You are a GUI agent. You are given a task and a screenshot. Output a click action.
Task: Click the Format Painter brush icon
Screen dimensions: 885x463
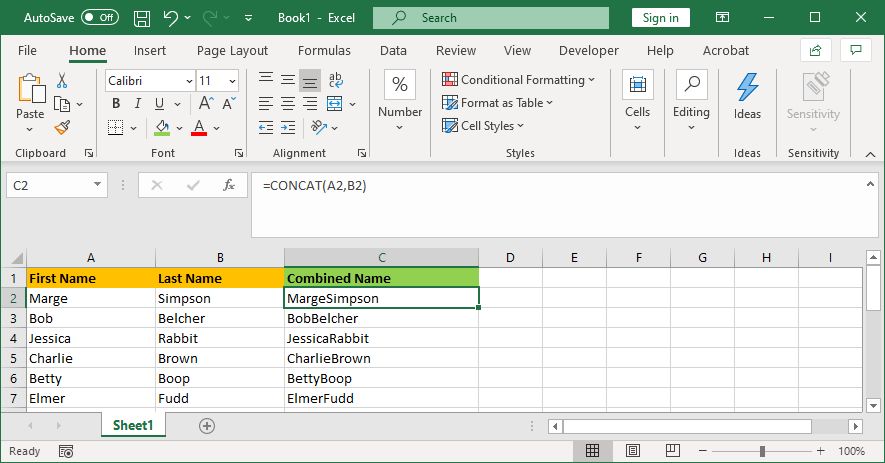pyautogui.click(x=62, y=127)
